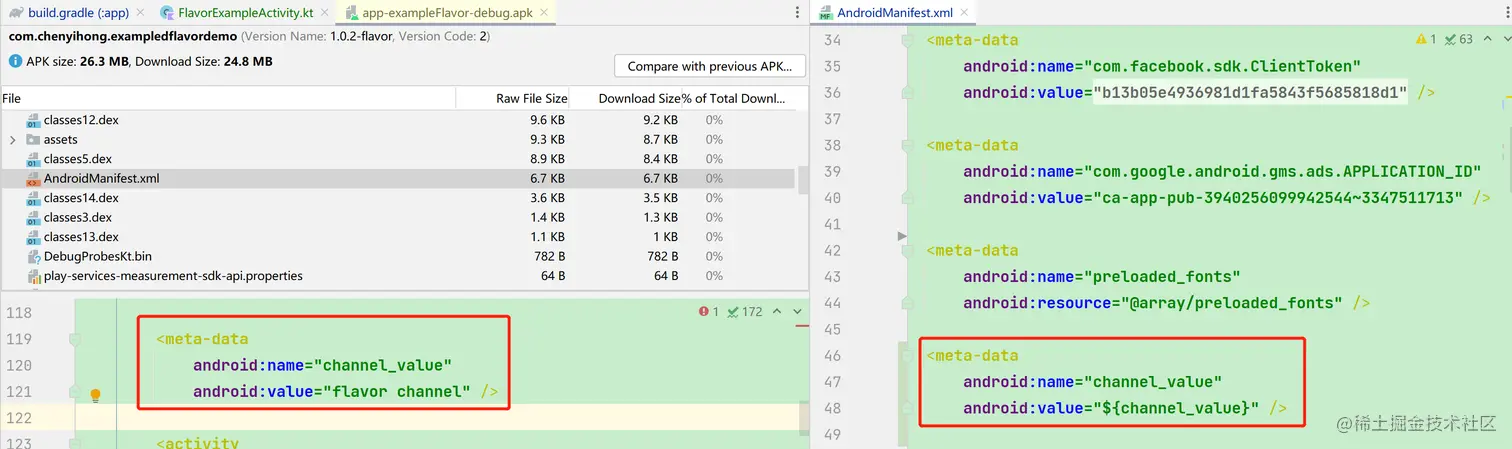The height and width of the screenshot is (449, 1512).
Task: Click the classes12.dex file icon
Action: 33,120
